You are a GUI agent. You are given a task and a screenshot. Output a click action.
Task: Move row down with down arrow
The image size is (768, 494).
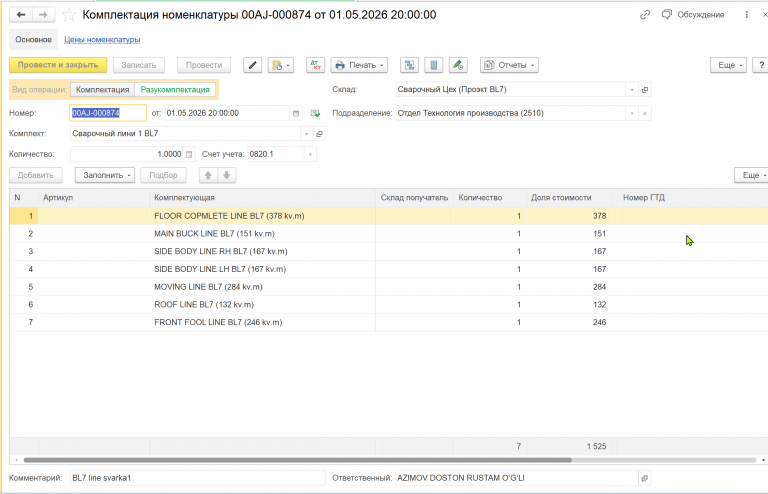pos(227,175)
